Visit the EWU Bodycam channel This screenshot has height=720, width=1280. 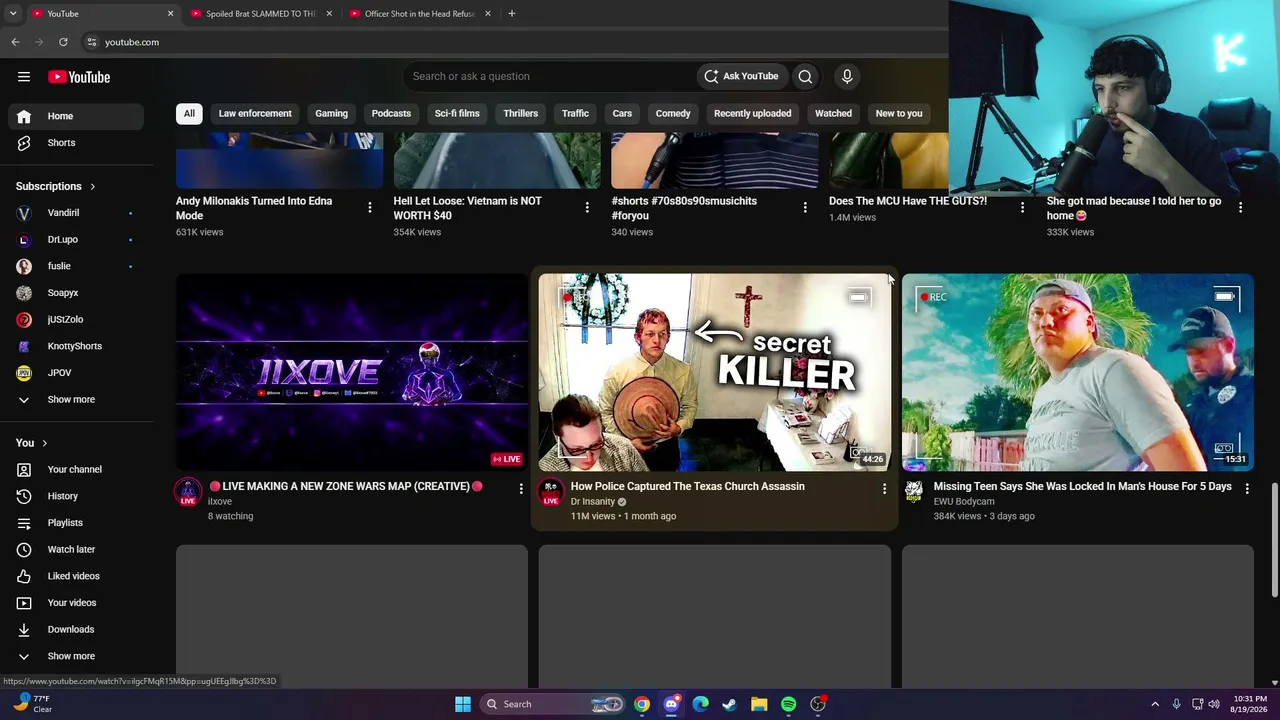(964, 502)
